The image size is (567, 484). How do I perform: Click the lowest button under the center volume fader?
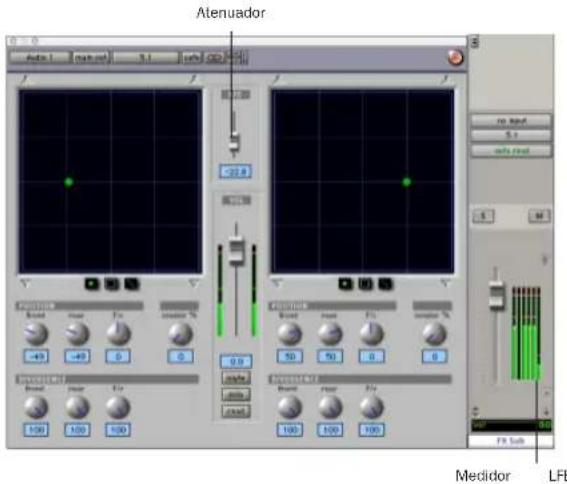(x=236, y=411)
